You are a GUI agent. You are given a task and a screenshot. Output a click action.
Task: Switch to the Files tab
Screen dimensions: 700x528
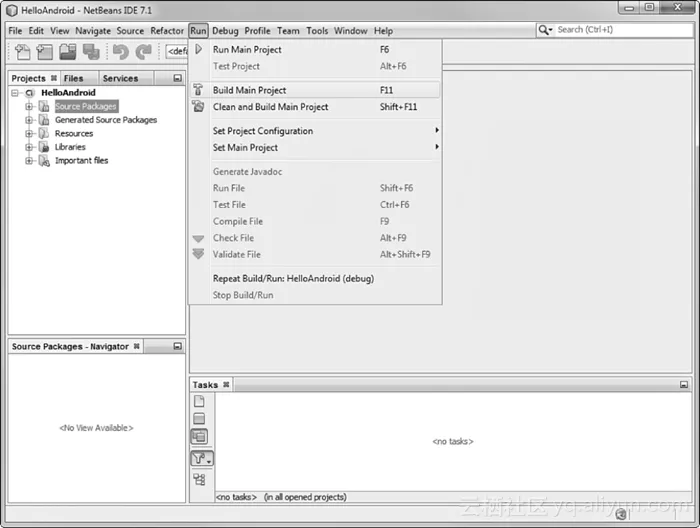[x=74, y=78]
